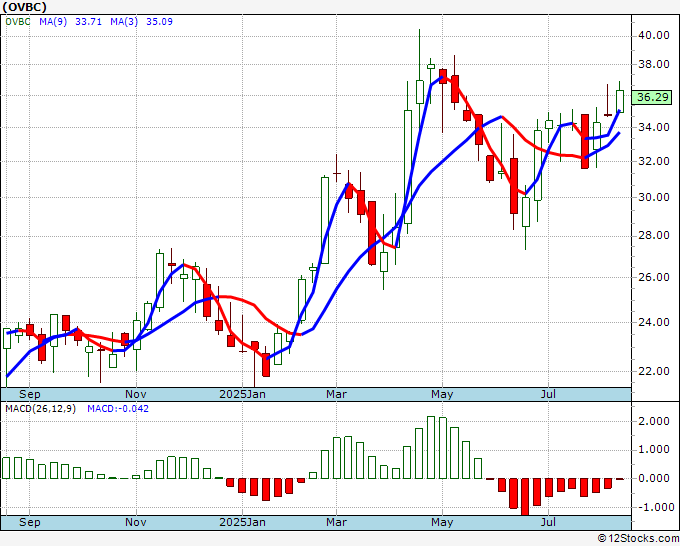Click the 38.00 price axis label
This screenshot has height=546, width=680.
654,65
